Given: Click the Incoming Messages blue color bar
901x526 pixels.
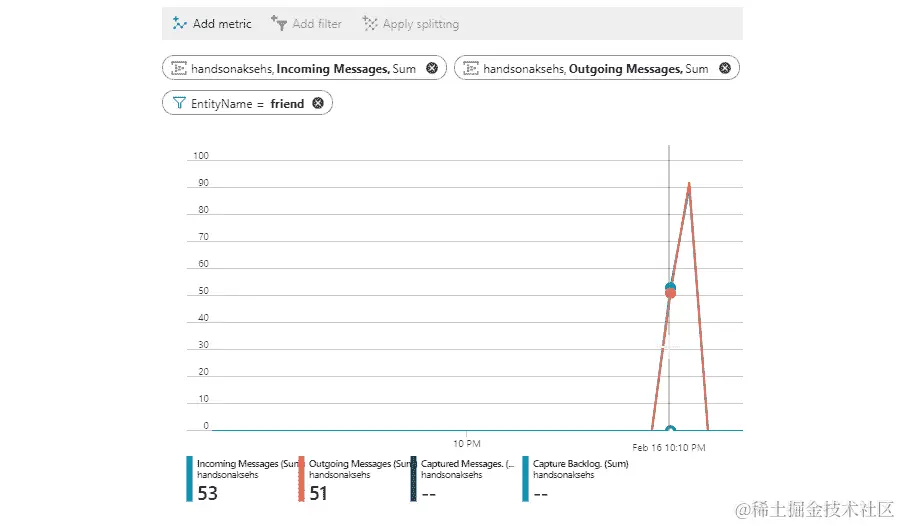Looking at the screenshot, I should click(189, 479).
